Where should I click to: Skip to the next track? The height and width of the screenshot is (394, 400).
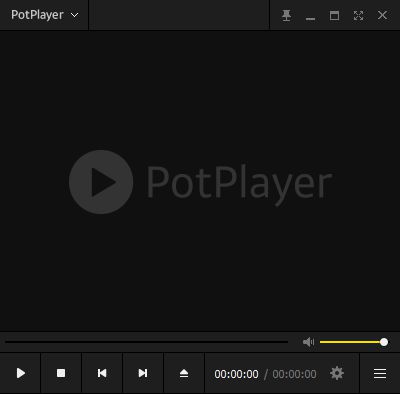(x=143, y=373)
